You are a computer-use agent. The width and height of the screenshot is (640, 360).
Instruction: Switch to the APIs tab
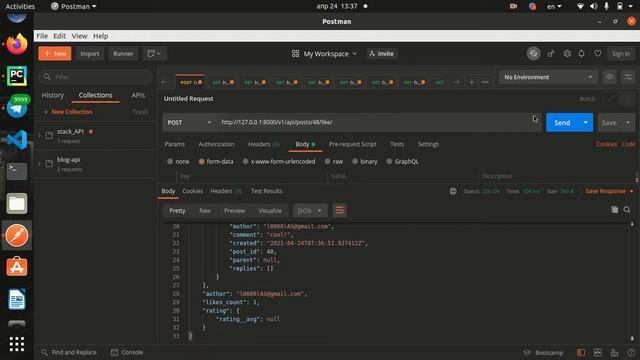pyautogui.click(x=138, y=95)
